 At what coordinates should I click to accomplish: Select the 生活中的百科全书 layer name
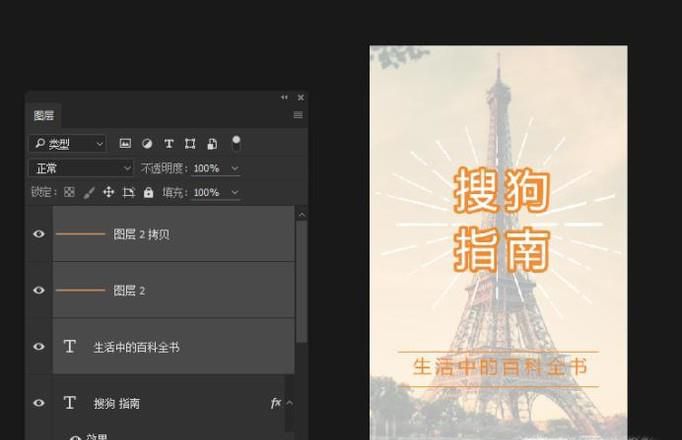(x=136, y=347)
